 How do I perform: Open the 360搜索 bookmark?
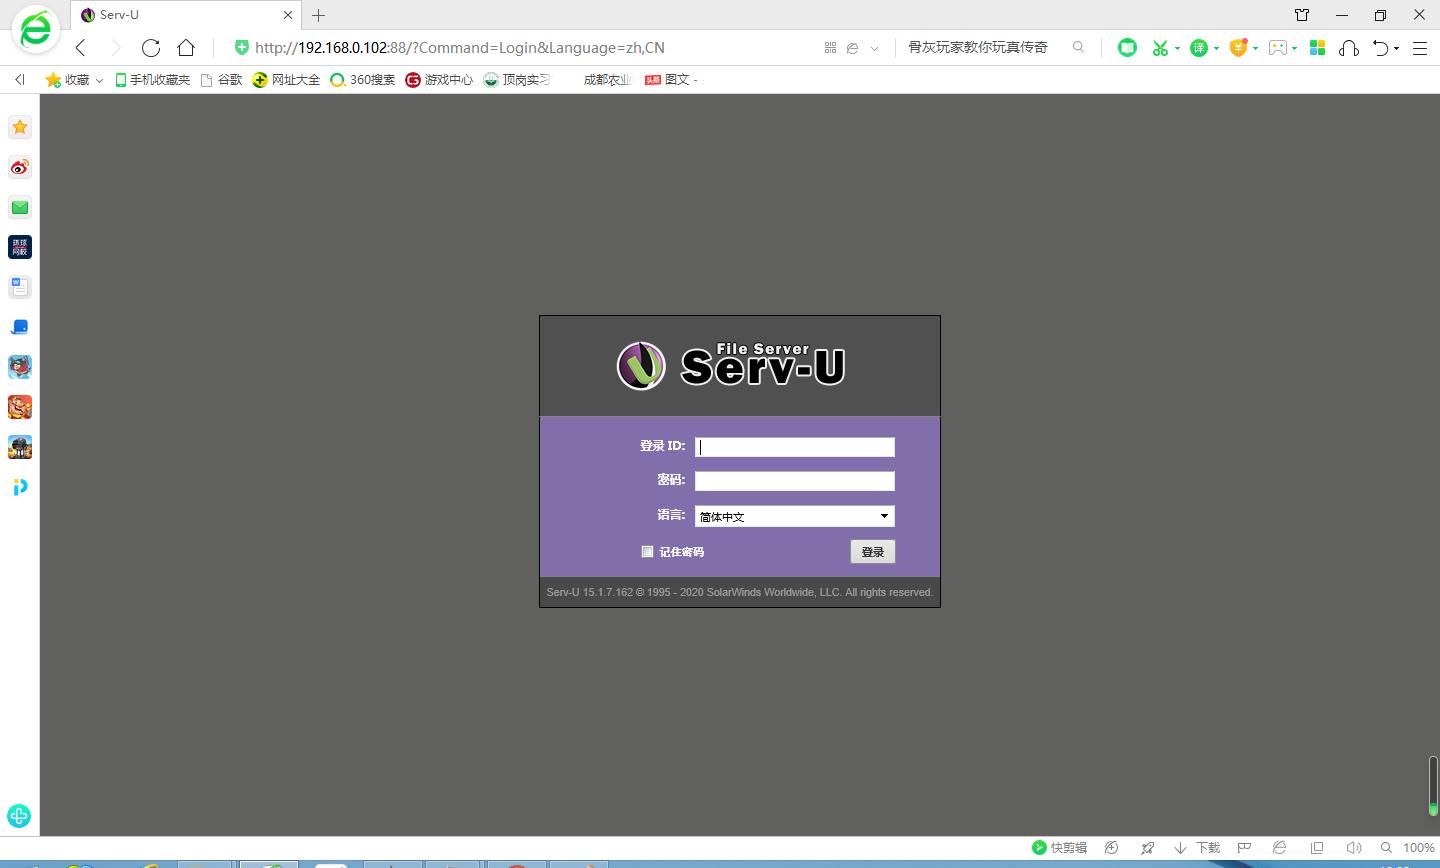(363, 79)
